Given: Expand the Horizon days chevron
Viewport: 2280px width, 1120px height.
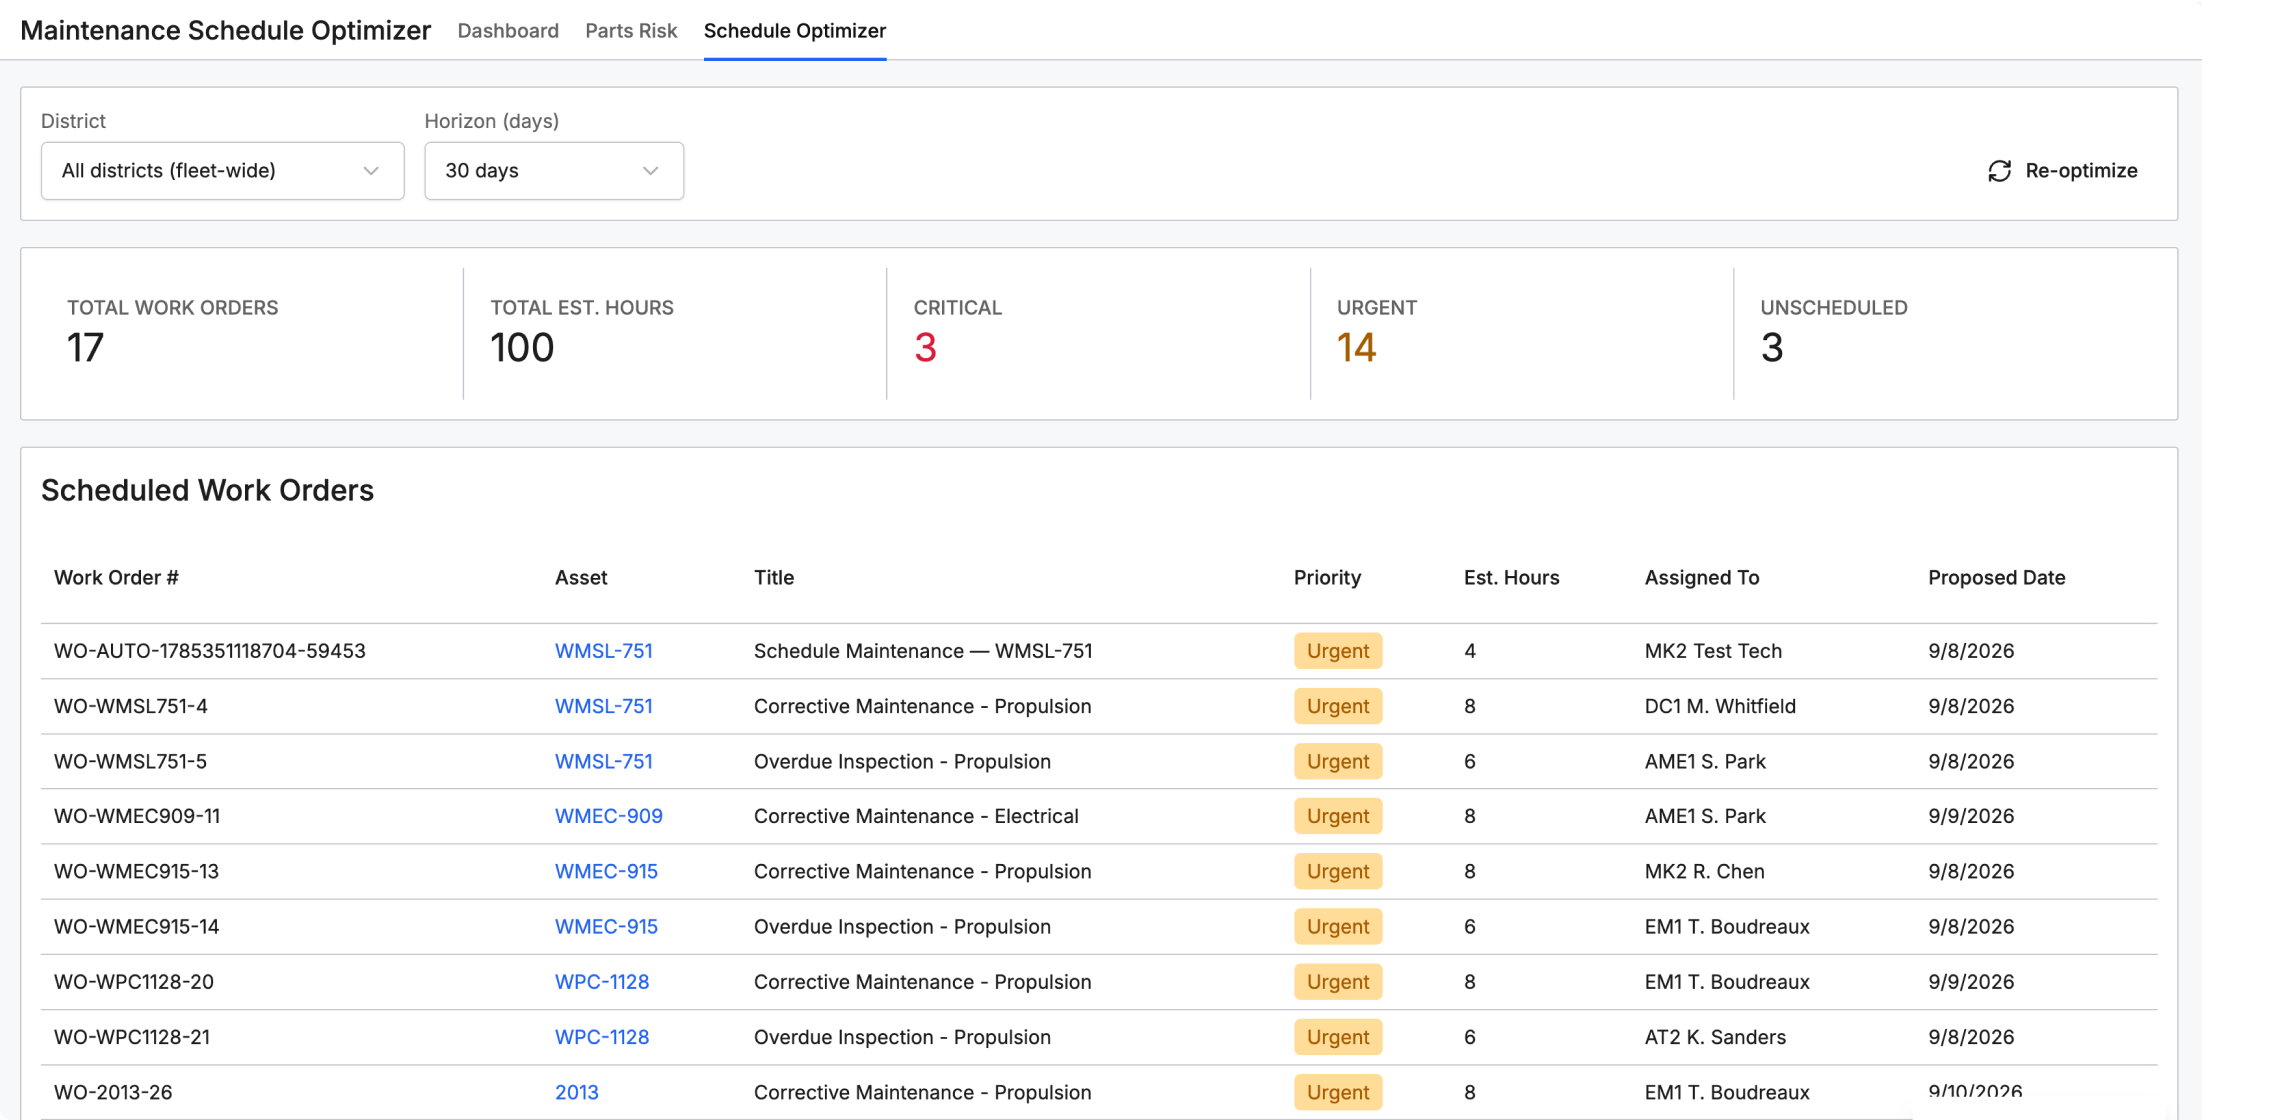Looking at the screenshot, I should 651,171.
